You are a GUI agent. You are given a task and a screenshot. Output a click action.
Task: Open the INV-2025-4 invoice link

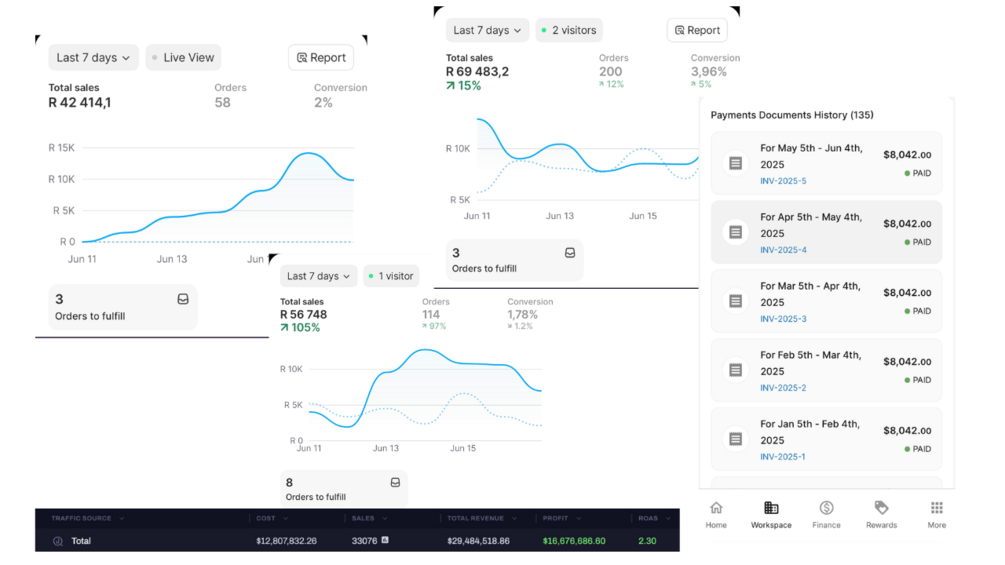point(783,250)
